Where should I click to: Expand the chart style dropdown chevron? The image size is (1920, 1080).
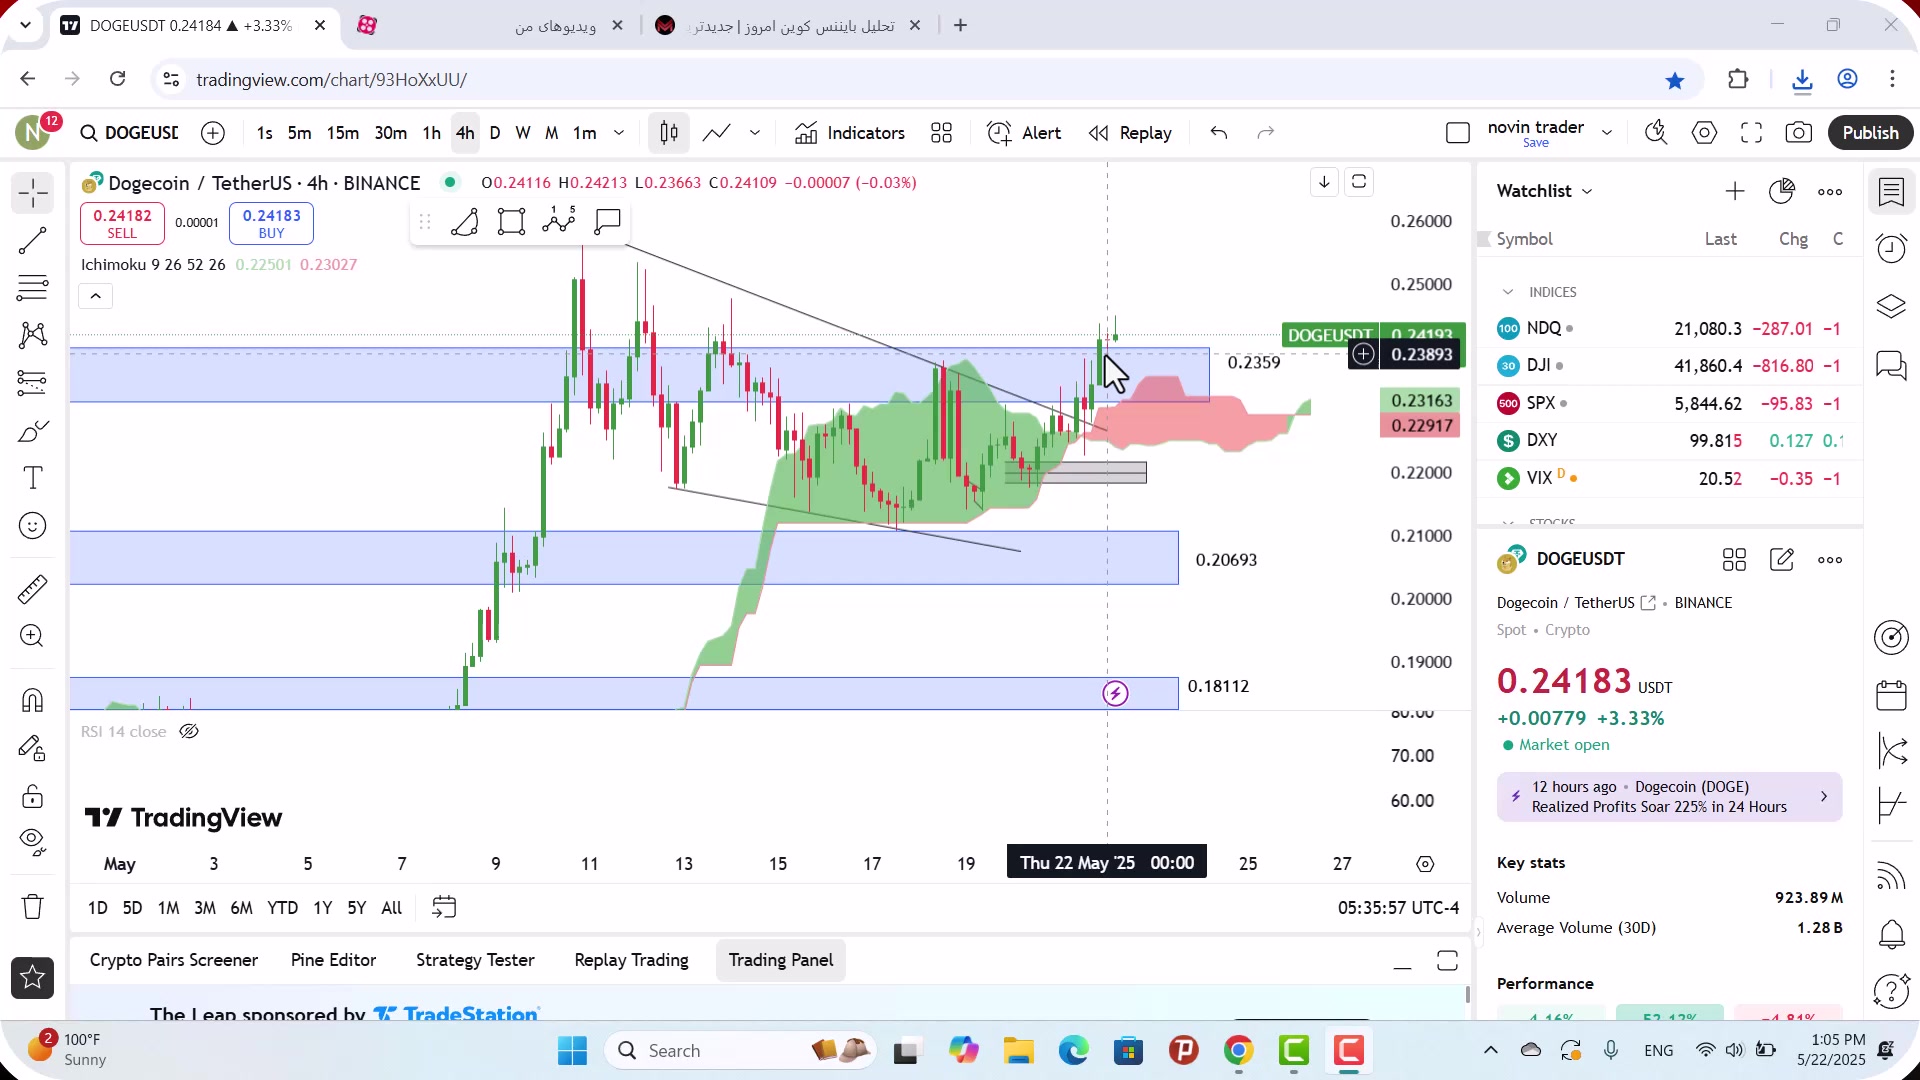pos(755,133)
